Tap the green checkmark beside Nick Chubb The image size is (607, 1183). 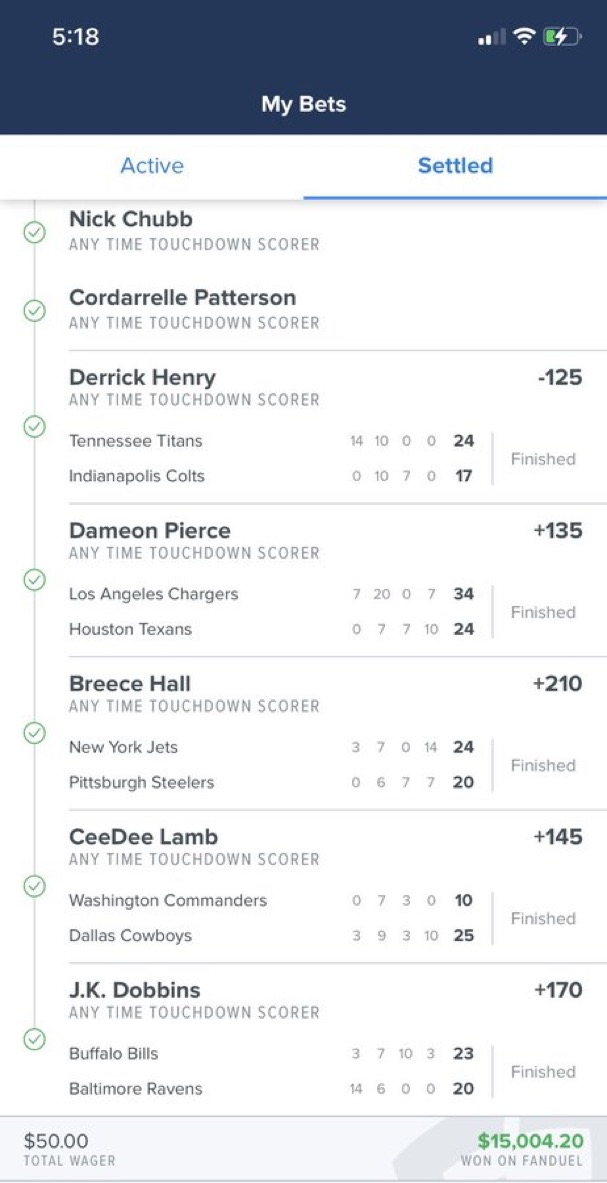(34, 232)
